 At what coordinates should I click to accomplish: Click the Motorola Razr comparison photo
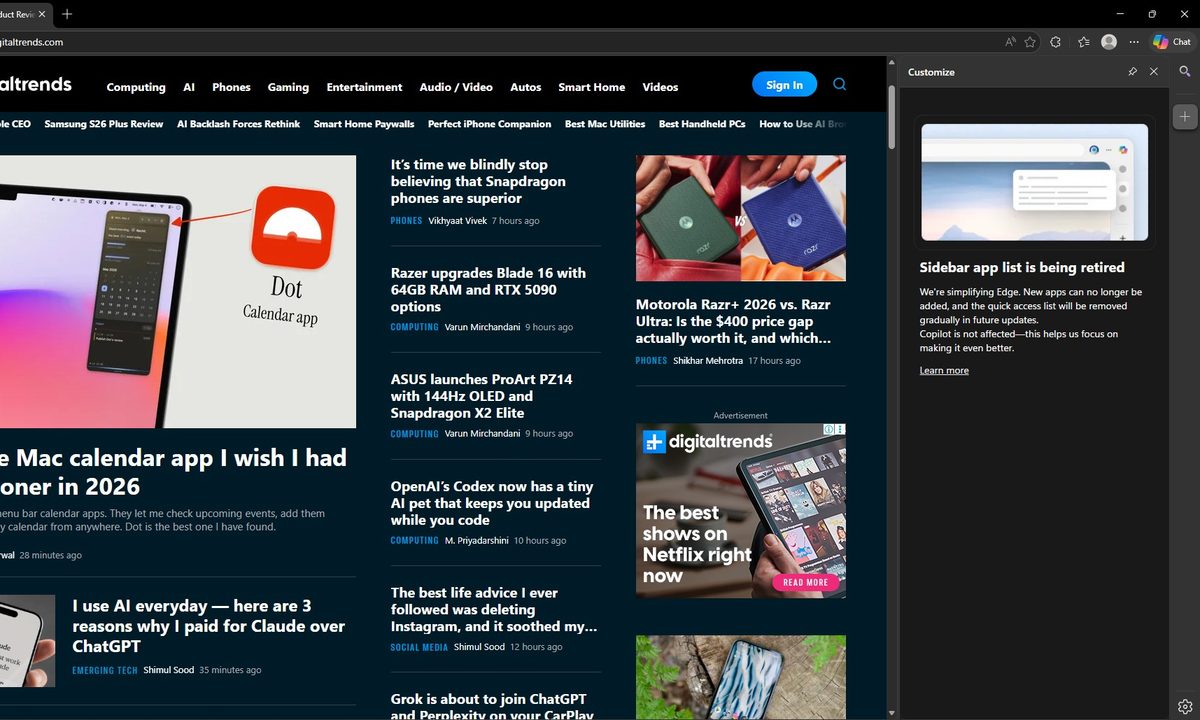point(741,218)
